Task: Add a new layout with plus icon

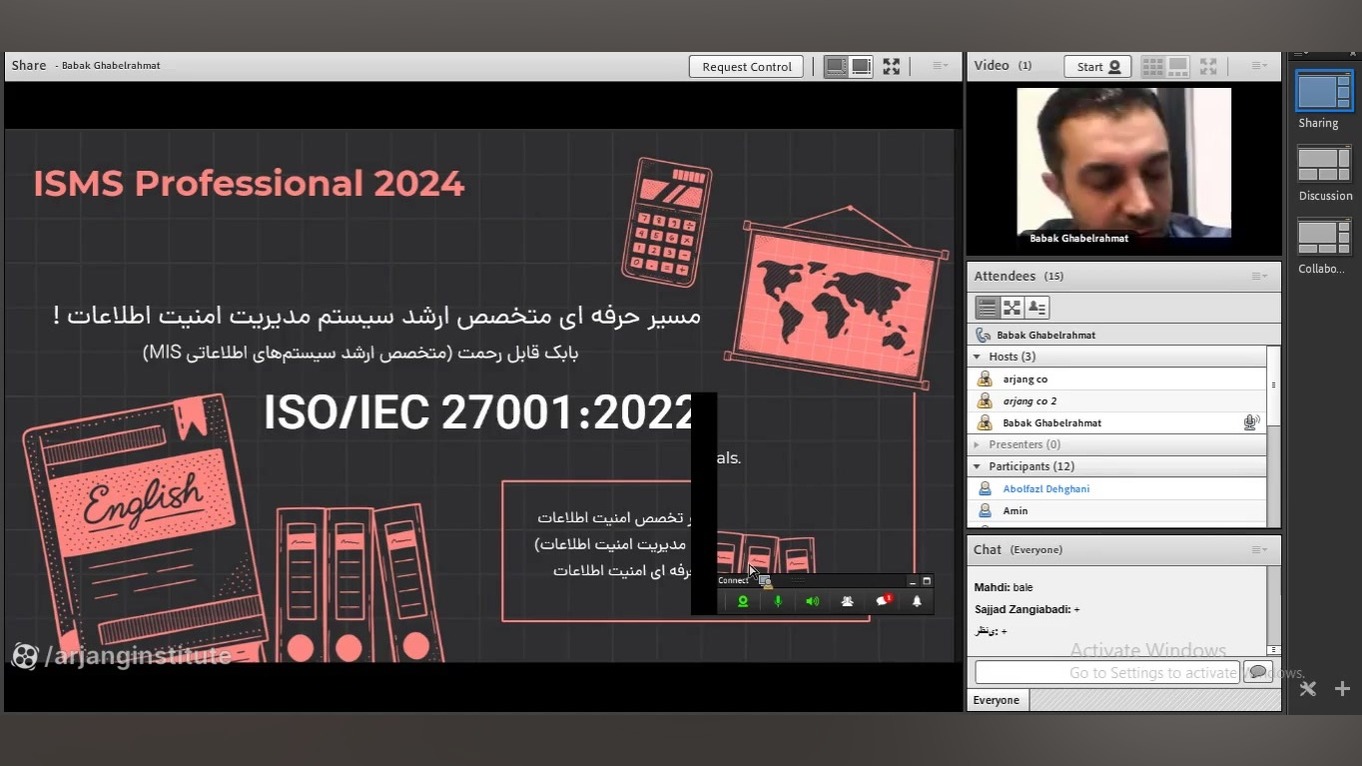Action: pos(1342,688)
